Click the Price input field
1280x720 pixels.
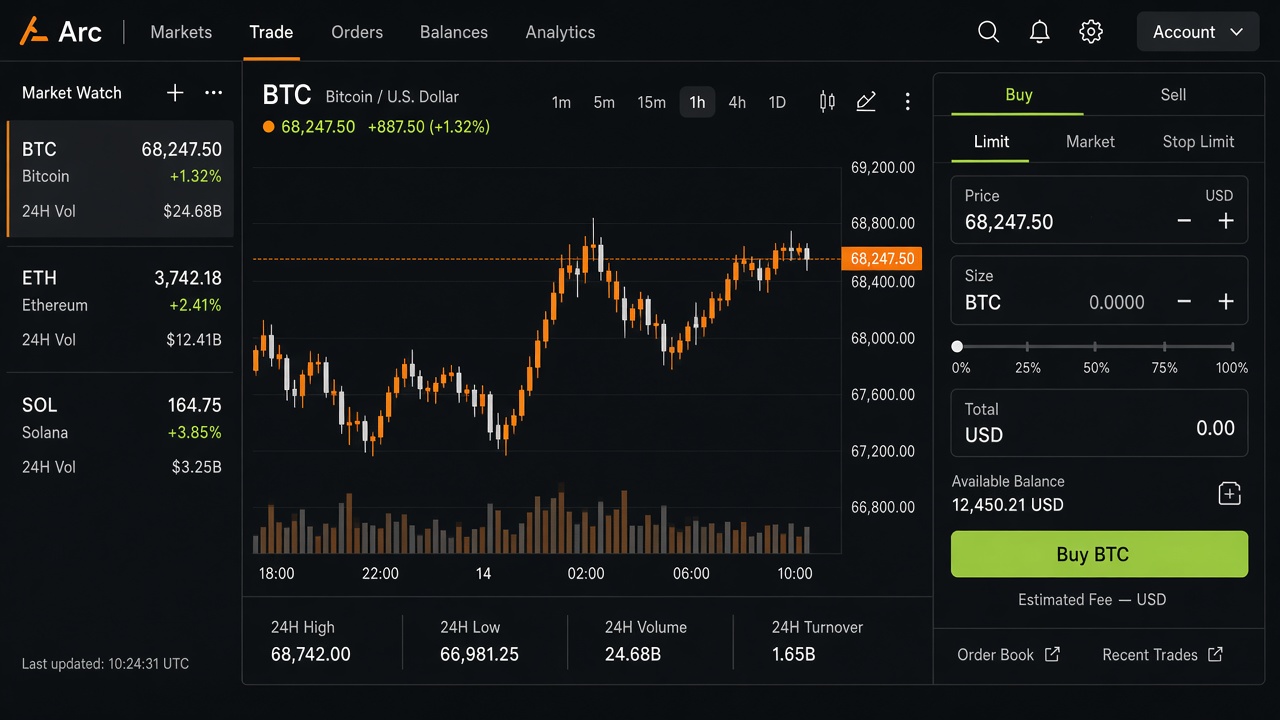point(1099,210)
